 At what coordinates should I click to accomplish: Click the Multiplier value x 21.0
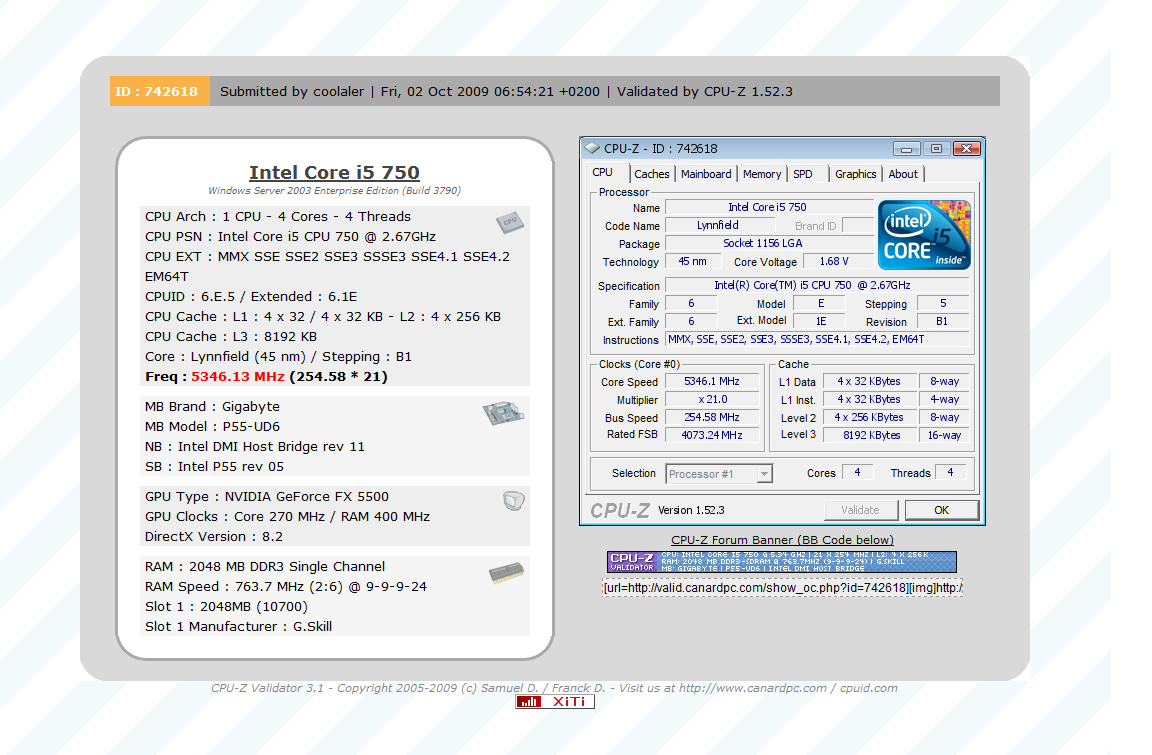tap(712, 400)
